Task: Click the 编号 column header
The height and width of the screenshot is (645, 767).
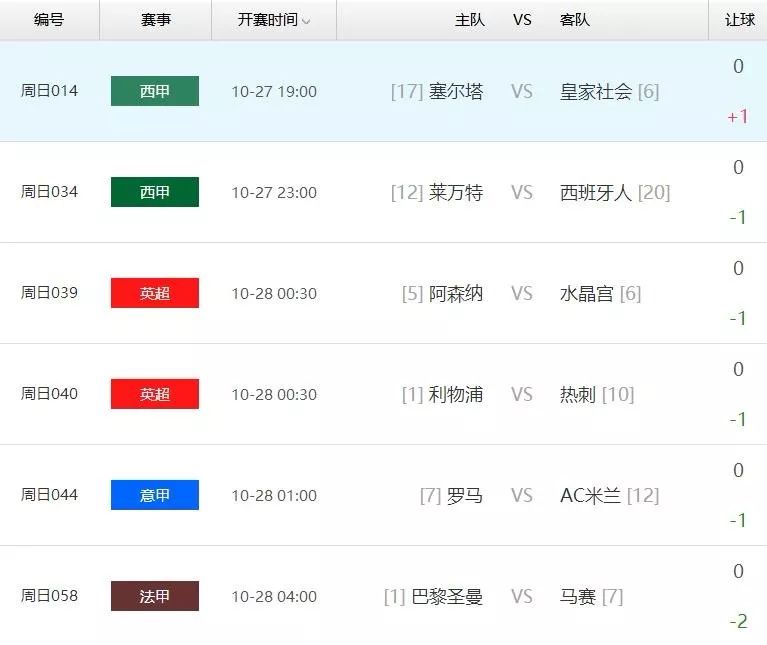Action: pos(49,20)
